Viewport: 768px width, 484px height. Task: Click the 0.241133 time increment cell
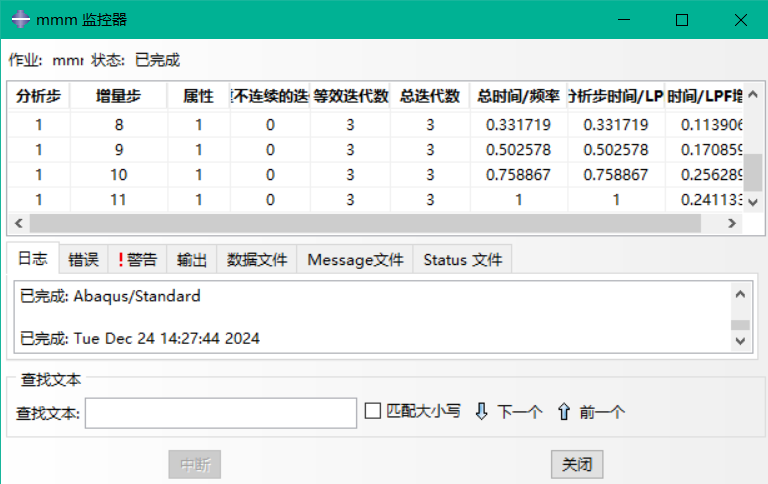coord(704,199)
